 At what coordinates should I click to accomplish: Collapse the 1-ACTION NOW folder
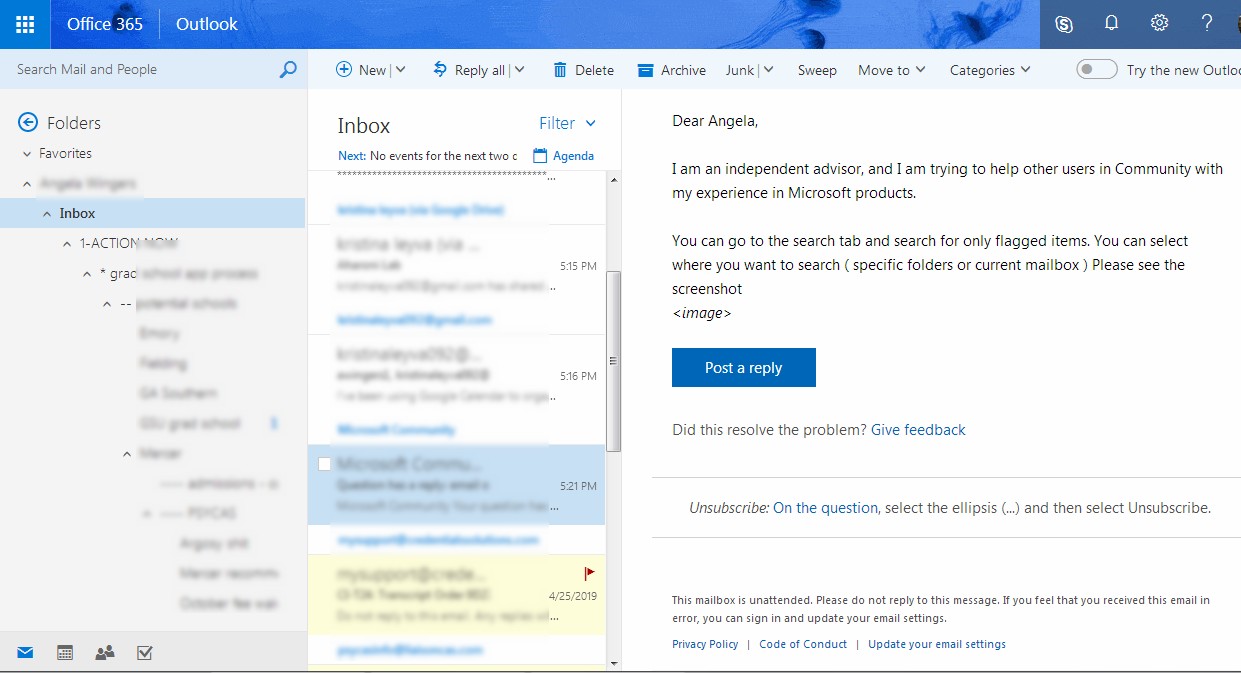[x=67, y=244]
